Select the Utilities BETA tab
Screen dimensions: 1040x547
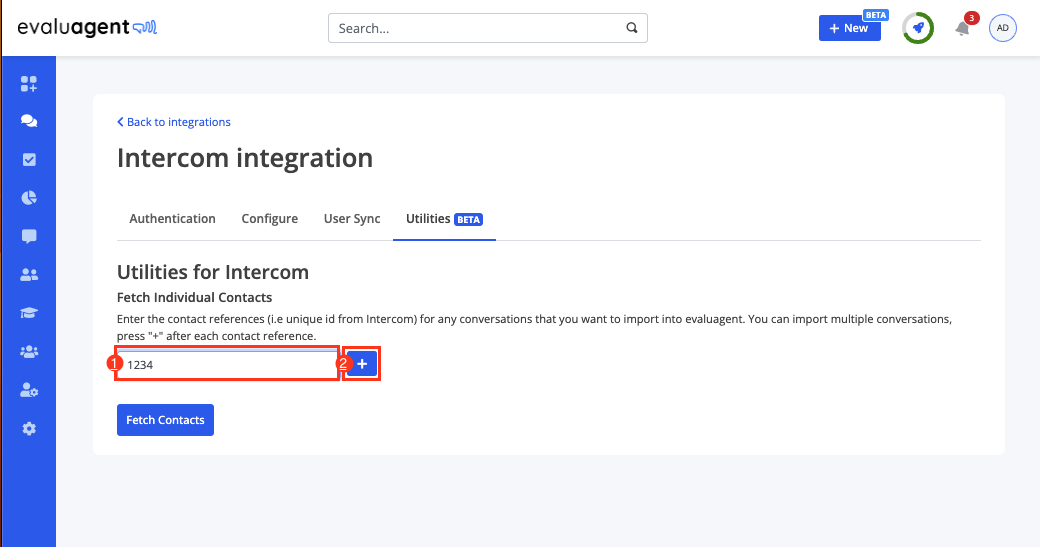444,219
